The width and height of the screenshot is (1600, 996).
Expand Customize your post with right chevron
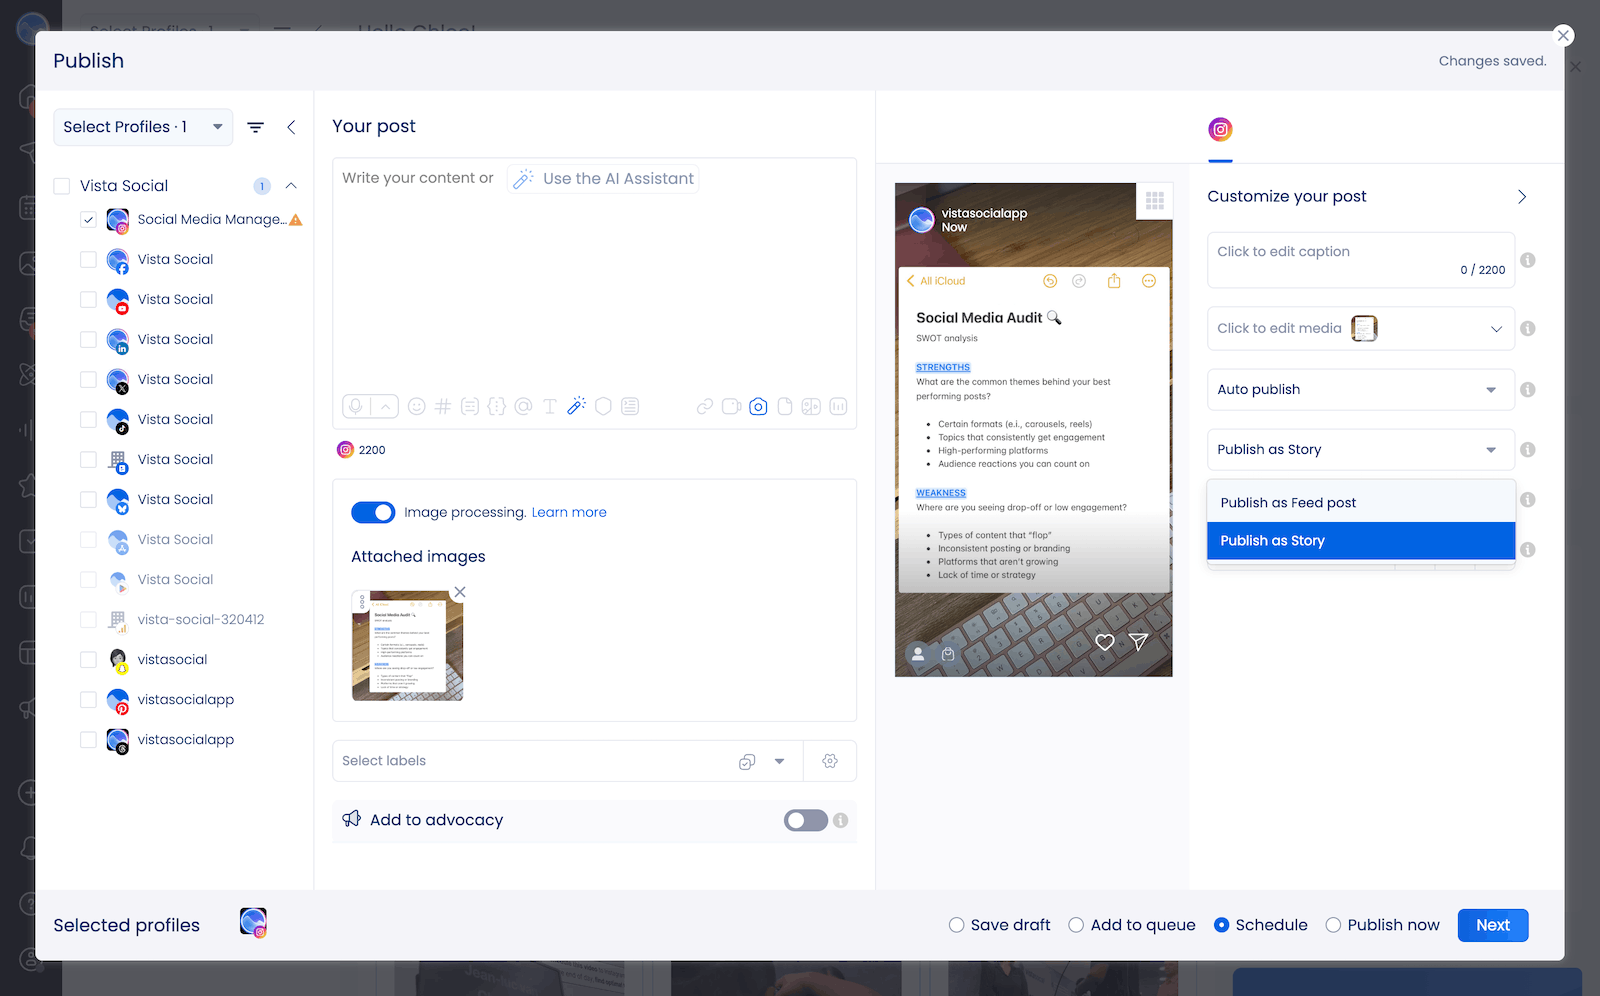click(x=1522, y=197)
